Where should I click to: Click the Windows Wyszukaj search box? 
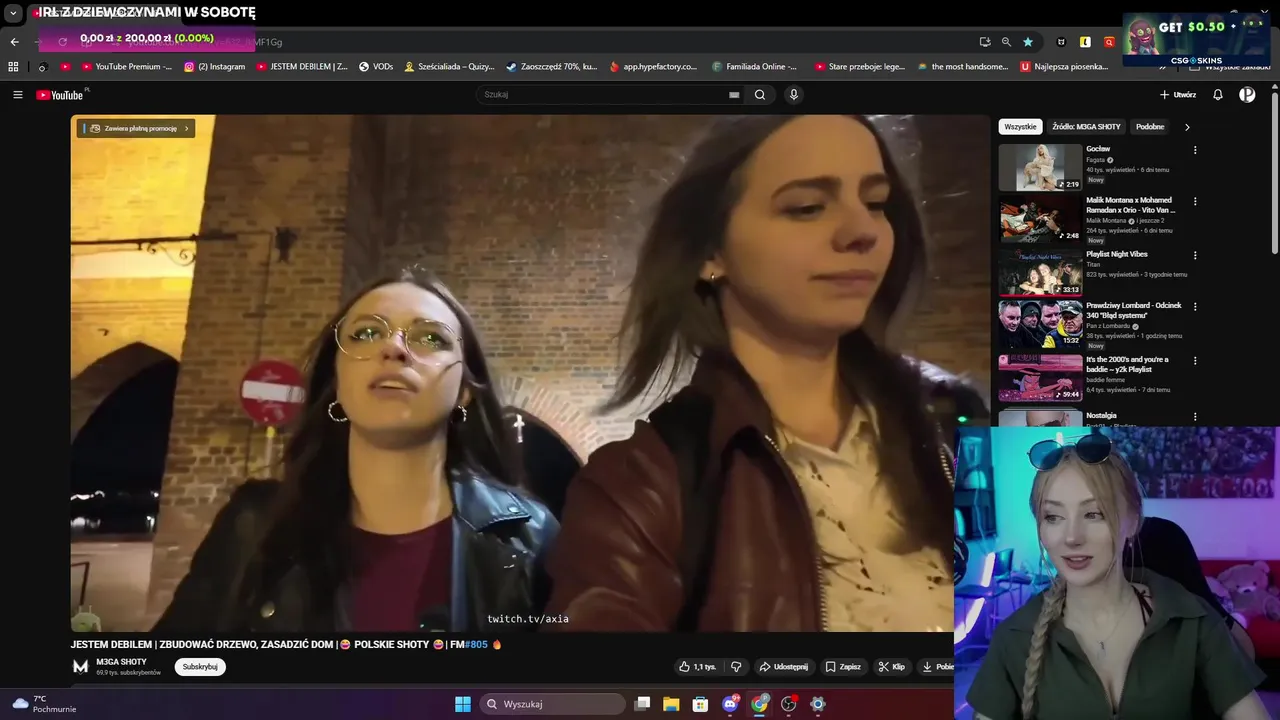(x=552, y=704)
